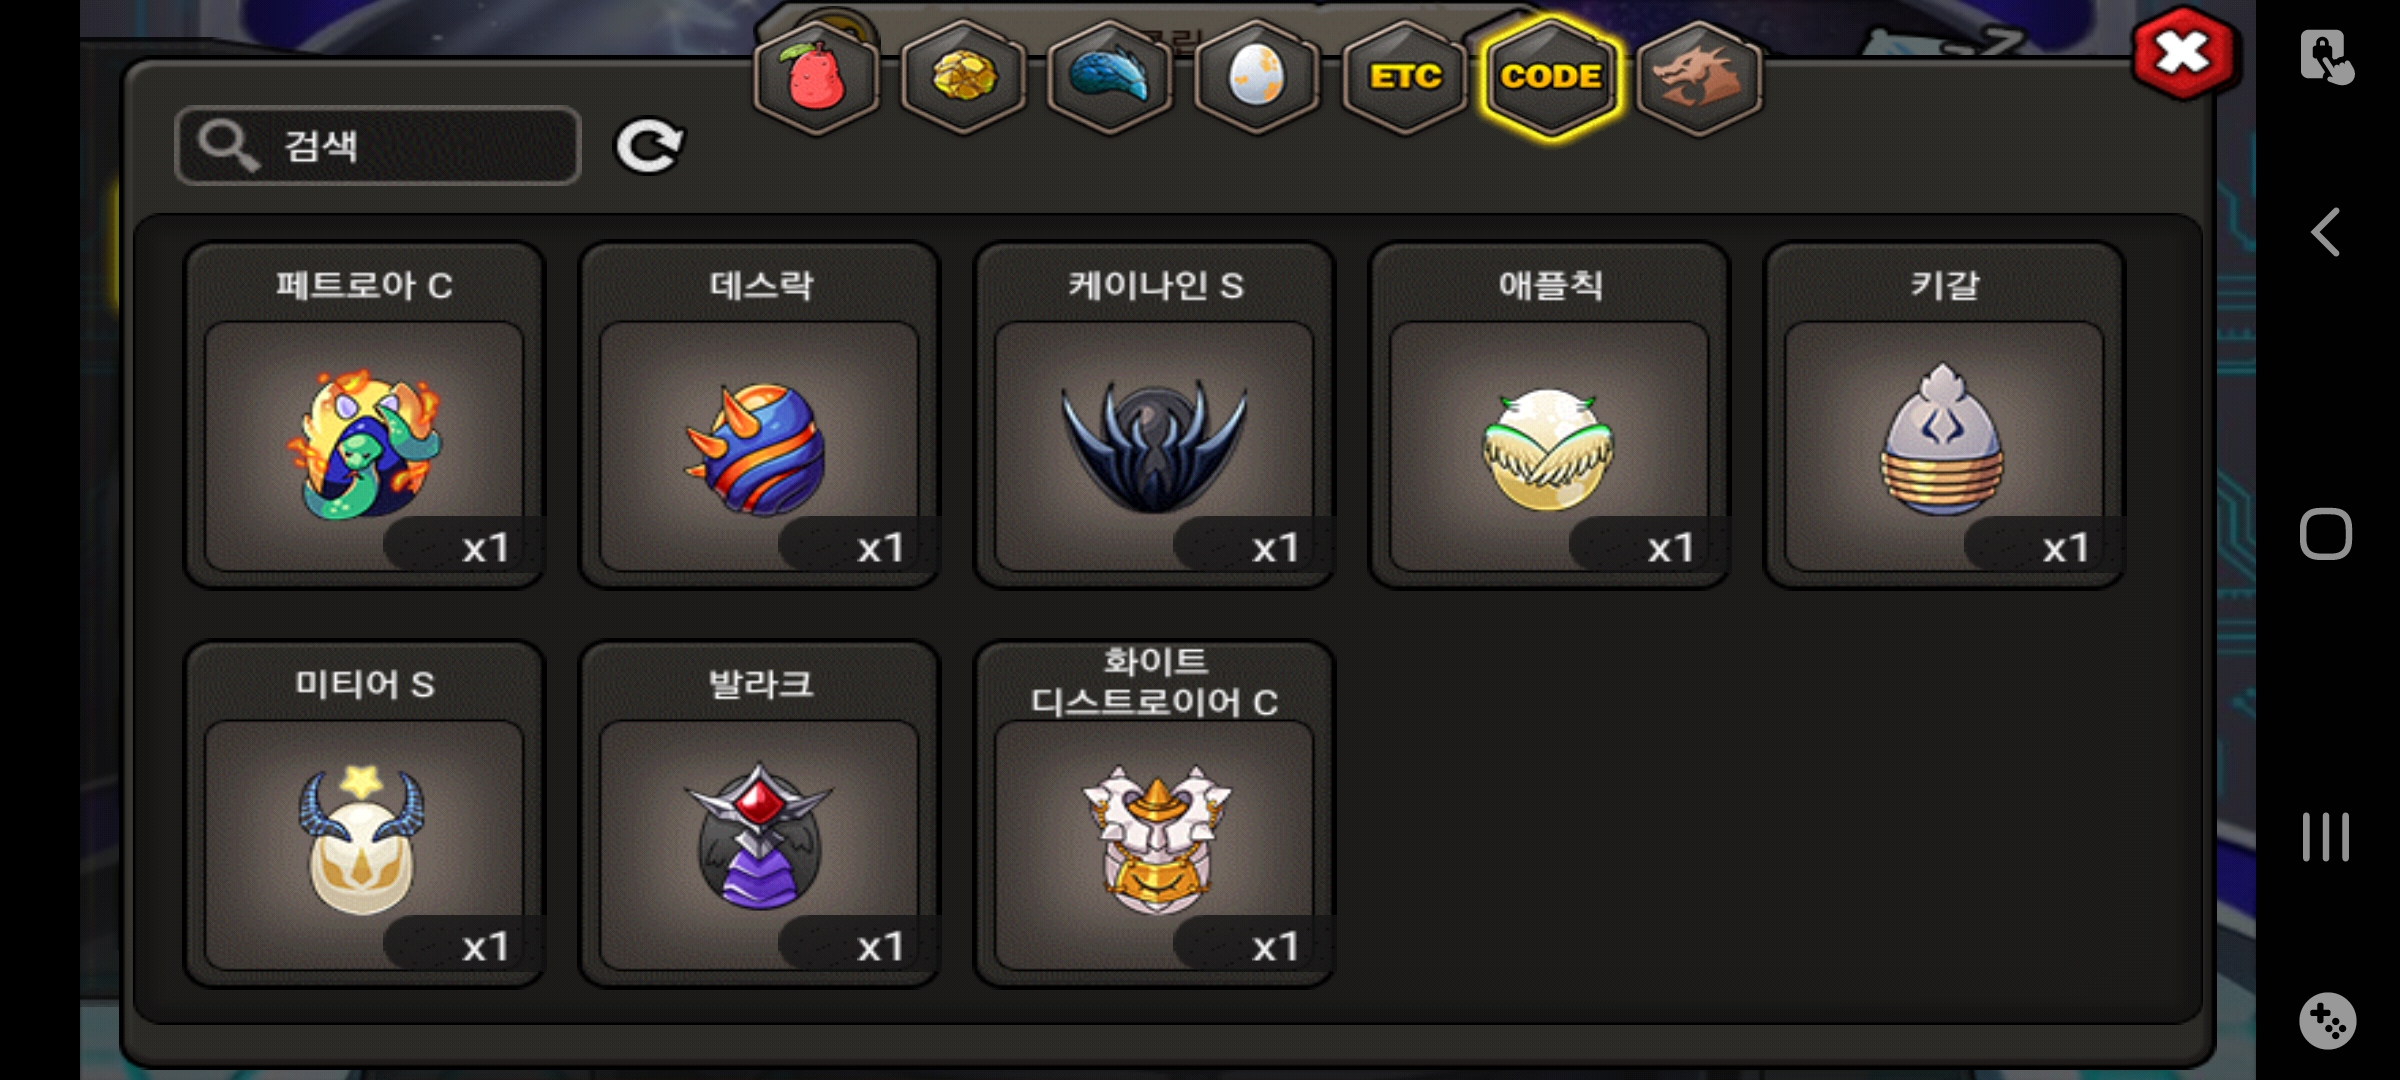Open the fruit food category tab

coord(817,77)
